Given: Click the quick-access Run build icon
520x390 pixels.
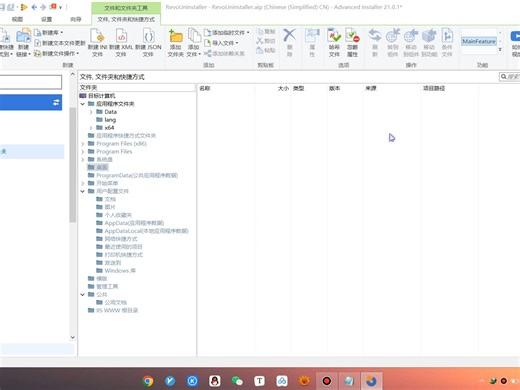Looking at the screenshot, I should tap(23, 7).
